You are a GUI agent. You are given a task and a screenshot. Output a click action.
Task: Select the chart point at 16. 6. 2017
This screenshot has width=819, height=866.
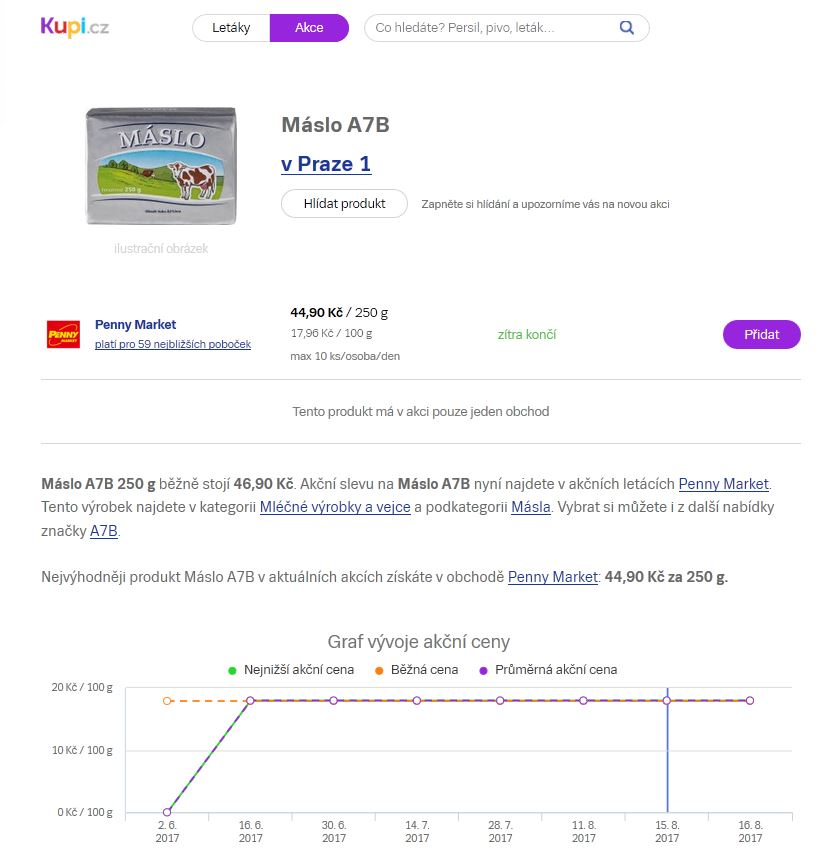coord(250,700)
